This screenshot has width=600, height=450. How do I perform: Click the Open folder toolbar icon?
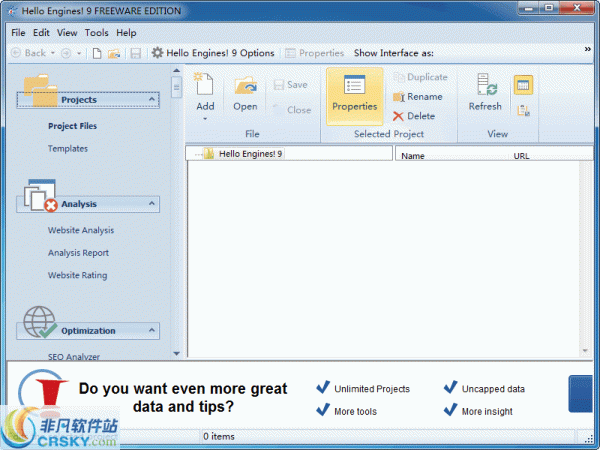tap(114, 53)
